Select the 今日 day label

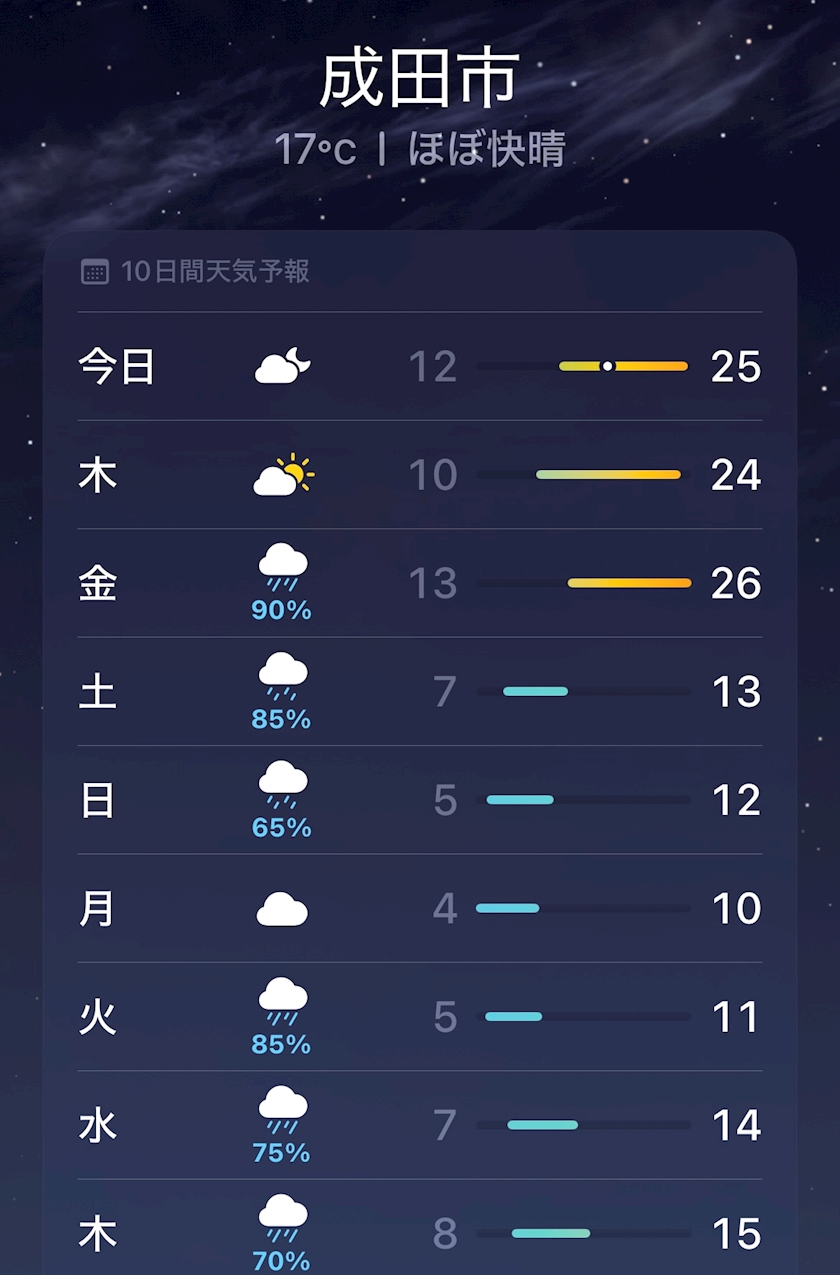(x=116, y=367)
